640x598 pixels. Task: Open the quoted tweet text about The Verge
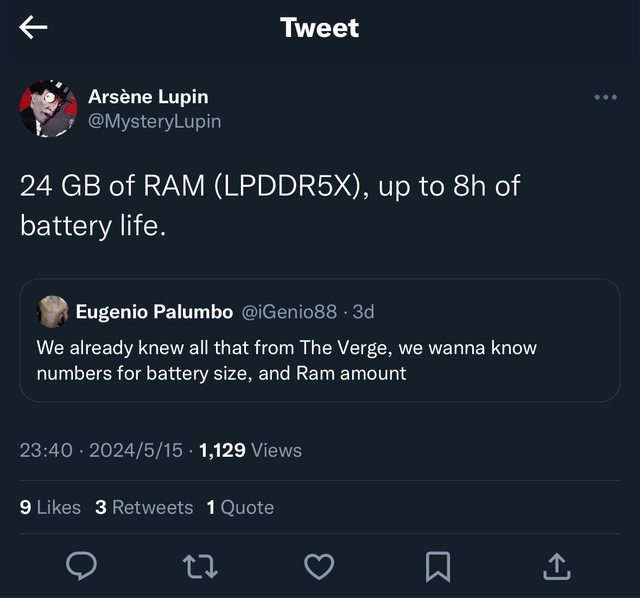pos(286,361)
